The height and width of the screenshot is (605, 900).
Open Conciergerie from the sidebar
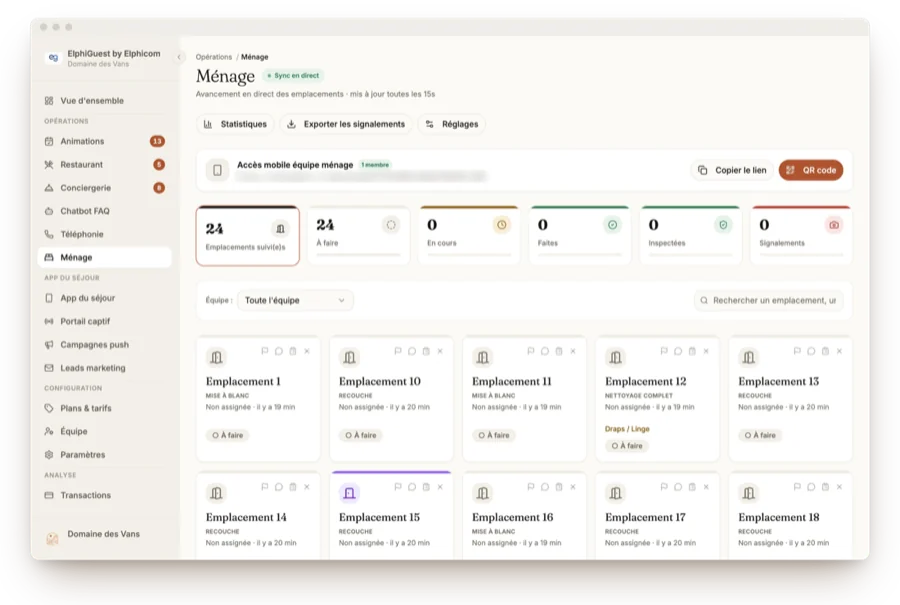click(104, 188)
